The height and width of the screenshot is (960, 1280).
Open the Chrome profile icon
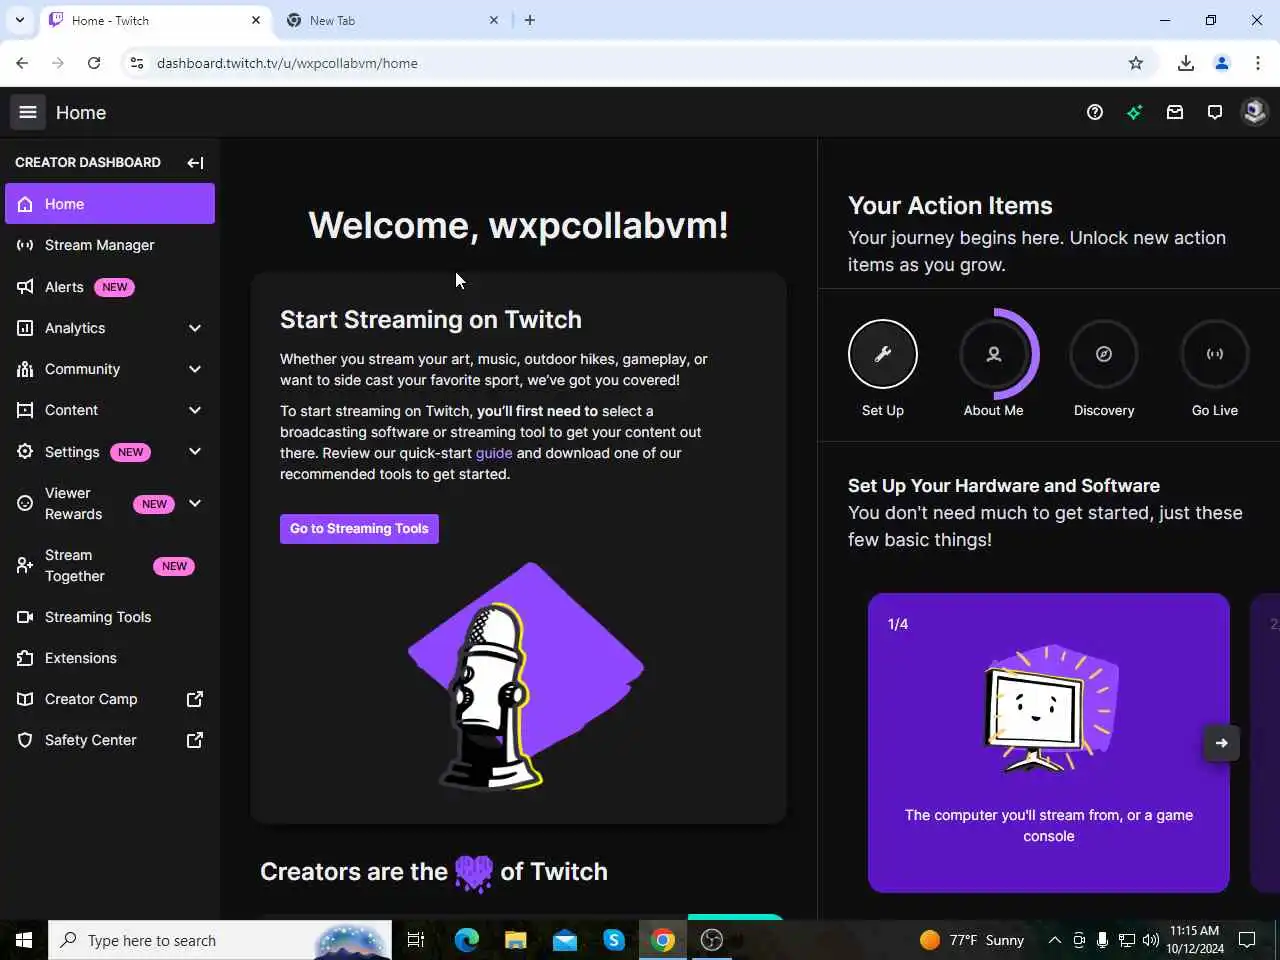pos(1222,63)
